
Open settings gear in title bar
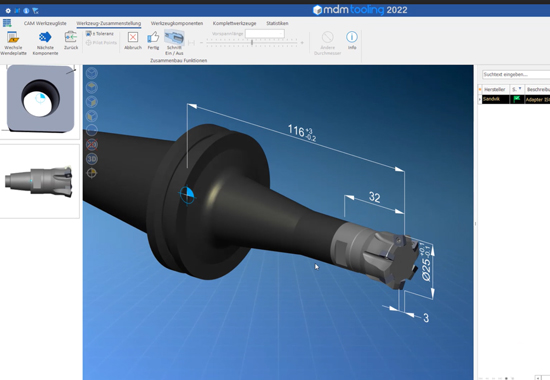click(8, 11)
